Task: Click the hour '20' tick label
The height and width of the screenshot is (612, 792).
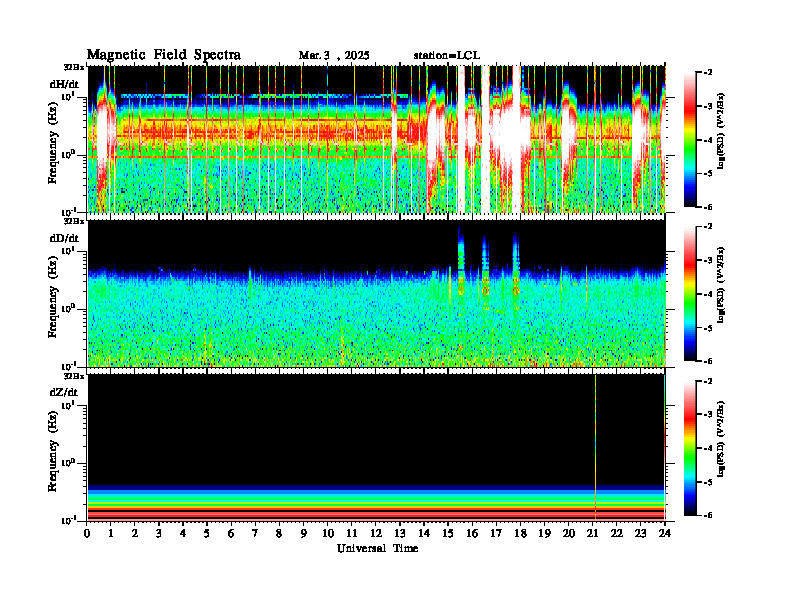Action: pos(569,534)
